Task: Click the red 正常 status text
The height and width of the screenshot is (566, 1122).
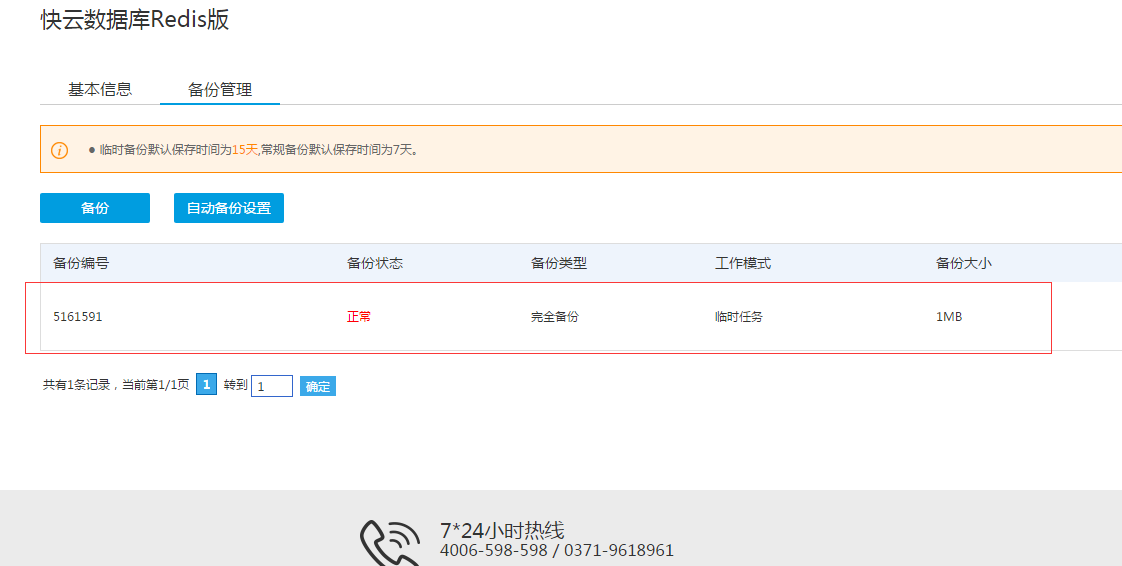Action: coord(359,317)
